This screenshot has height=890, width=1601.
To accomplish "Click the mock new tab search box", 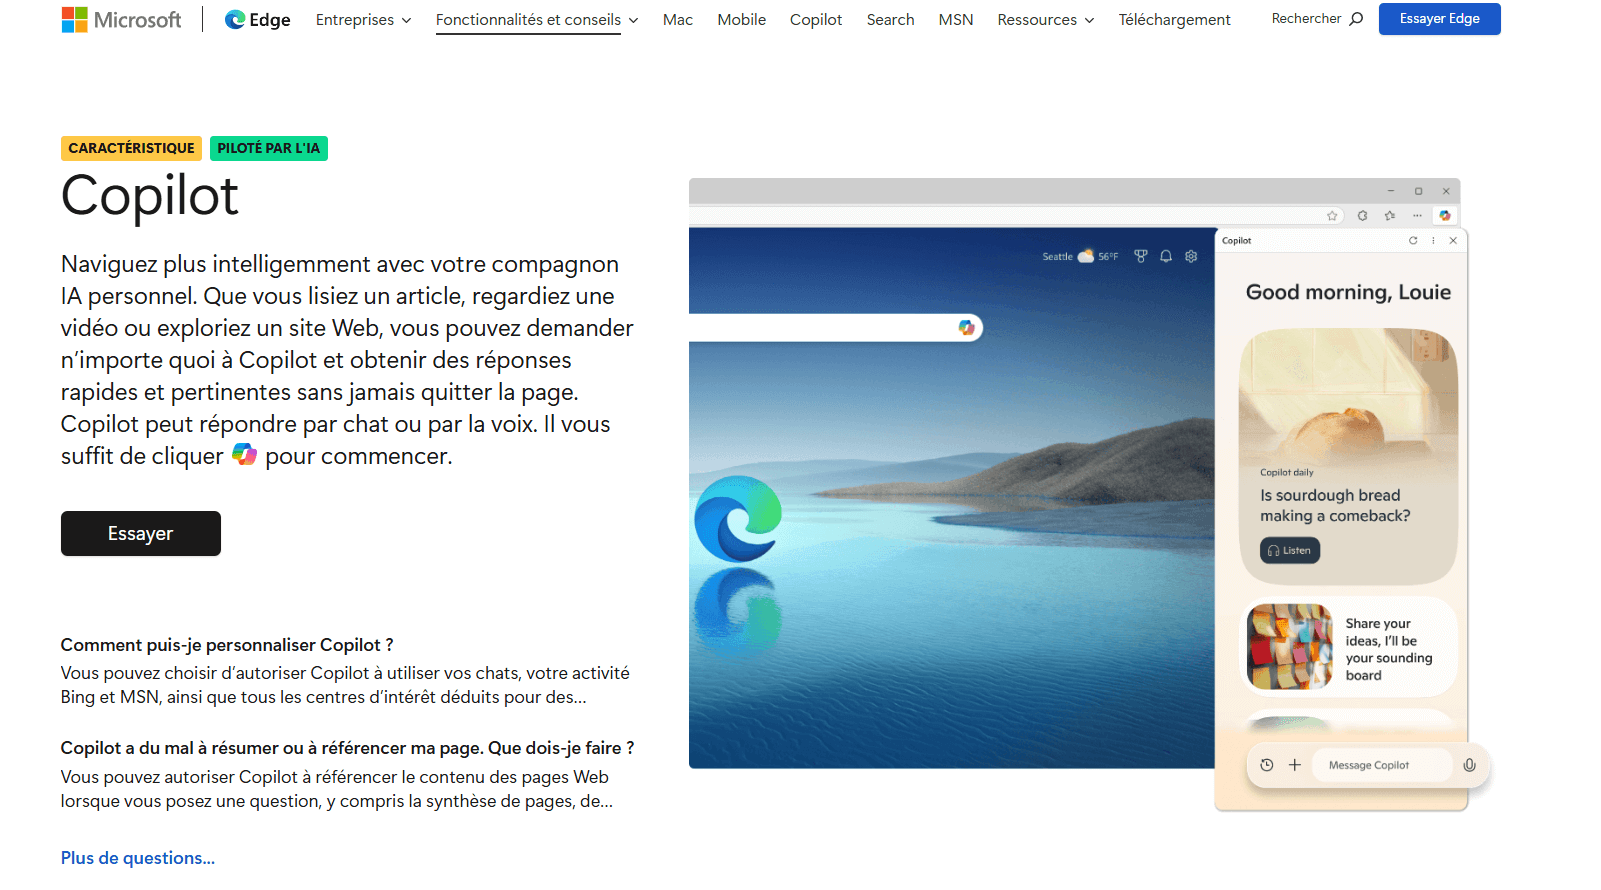I will (x=836, y=328).
